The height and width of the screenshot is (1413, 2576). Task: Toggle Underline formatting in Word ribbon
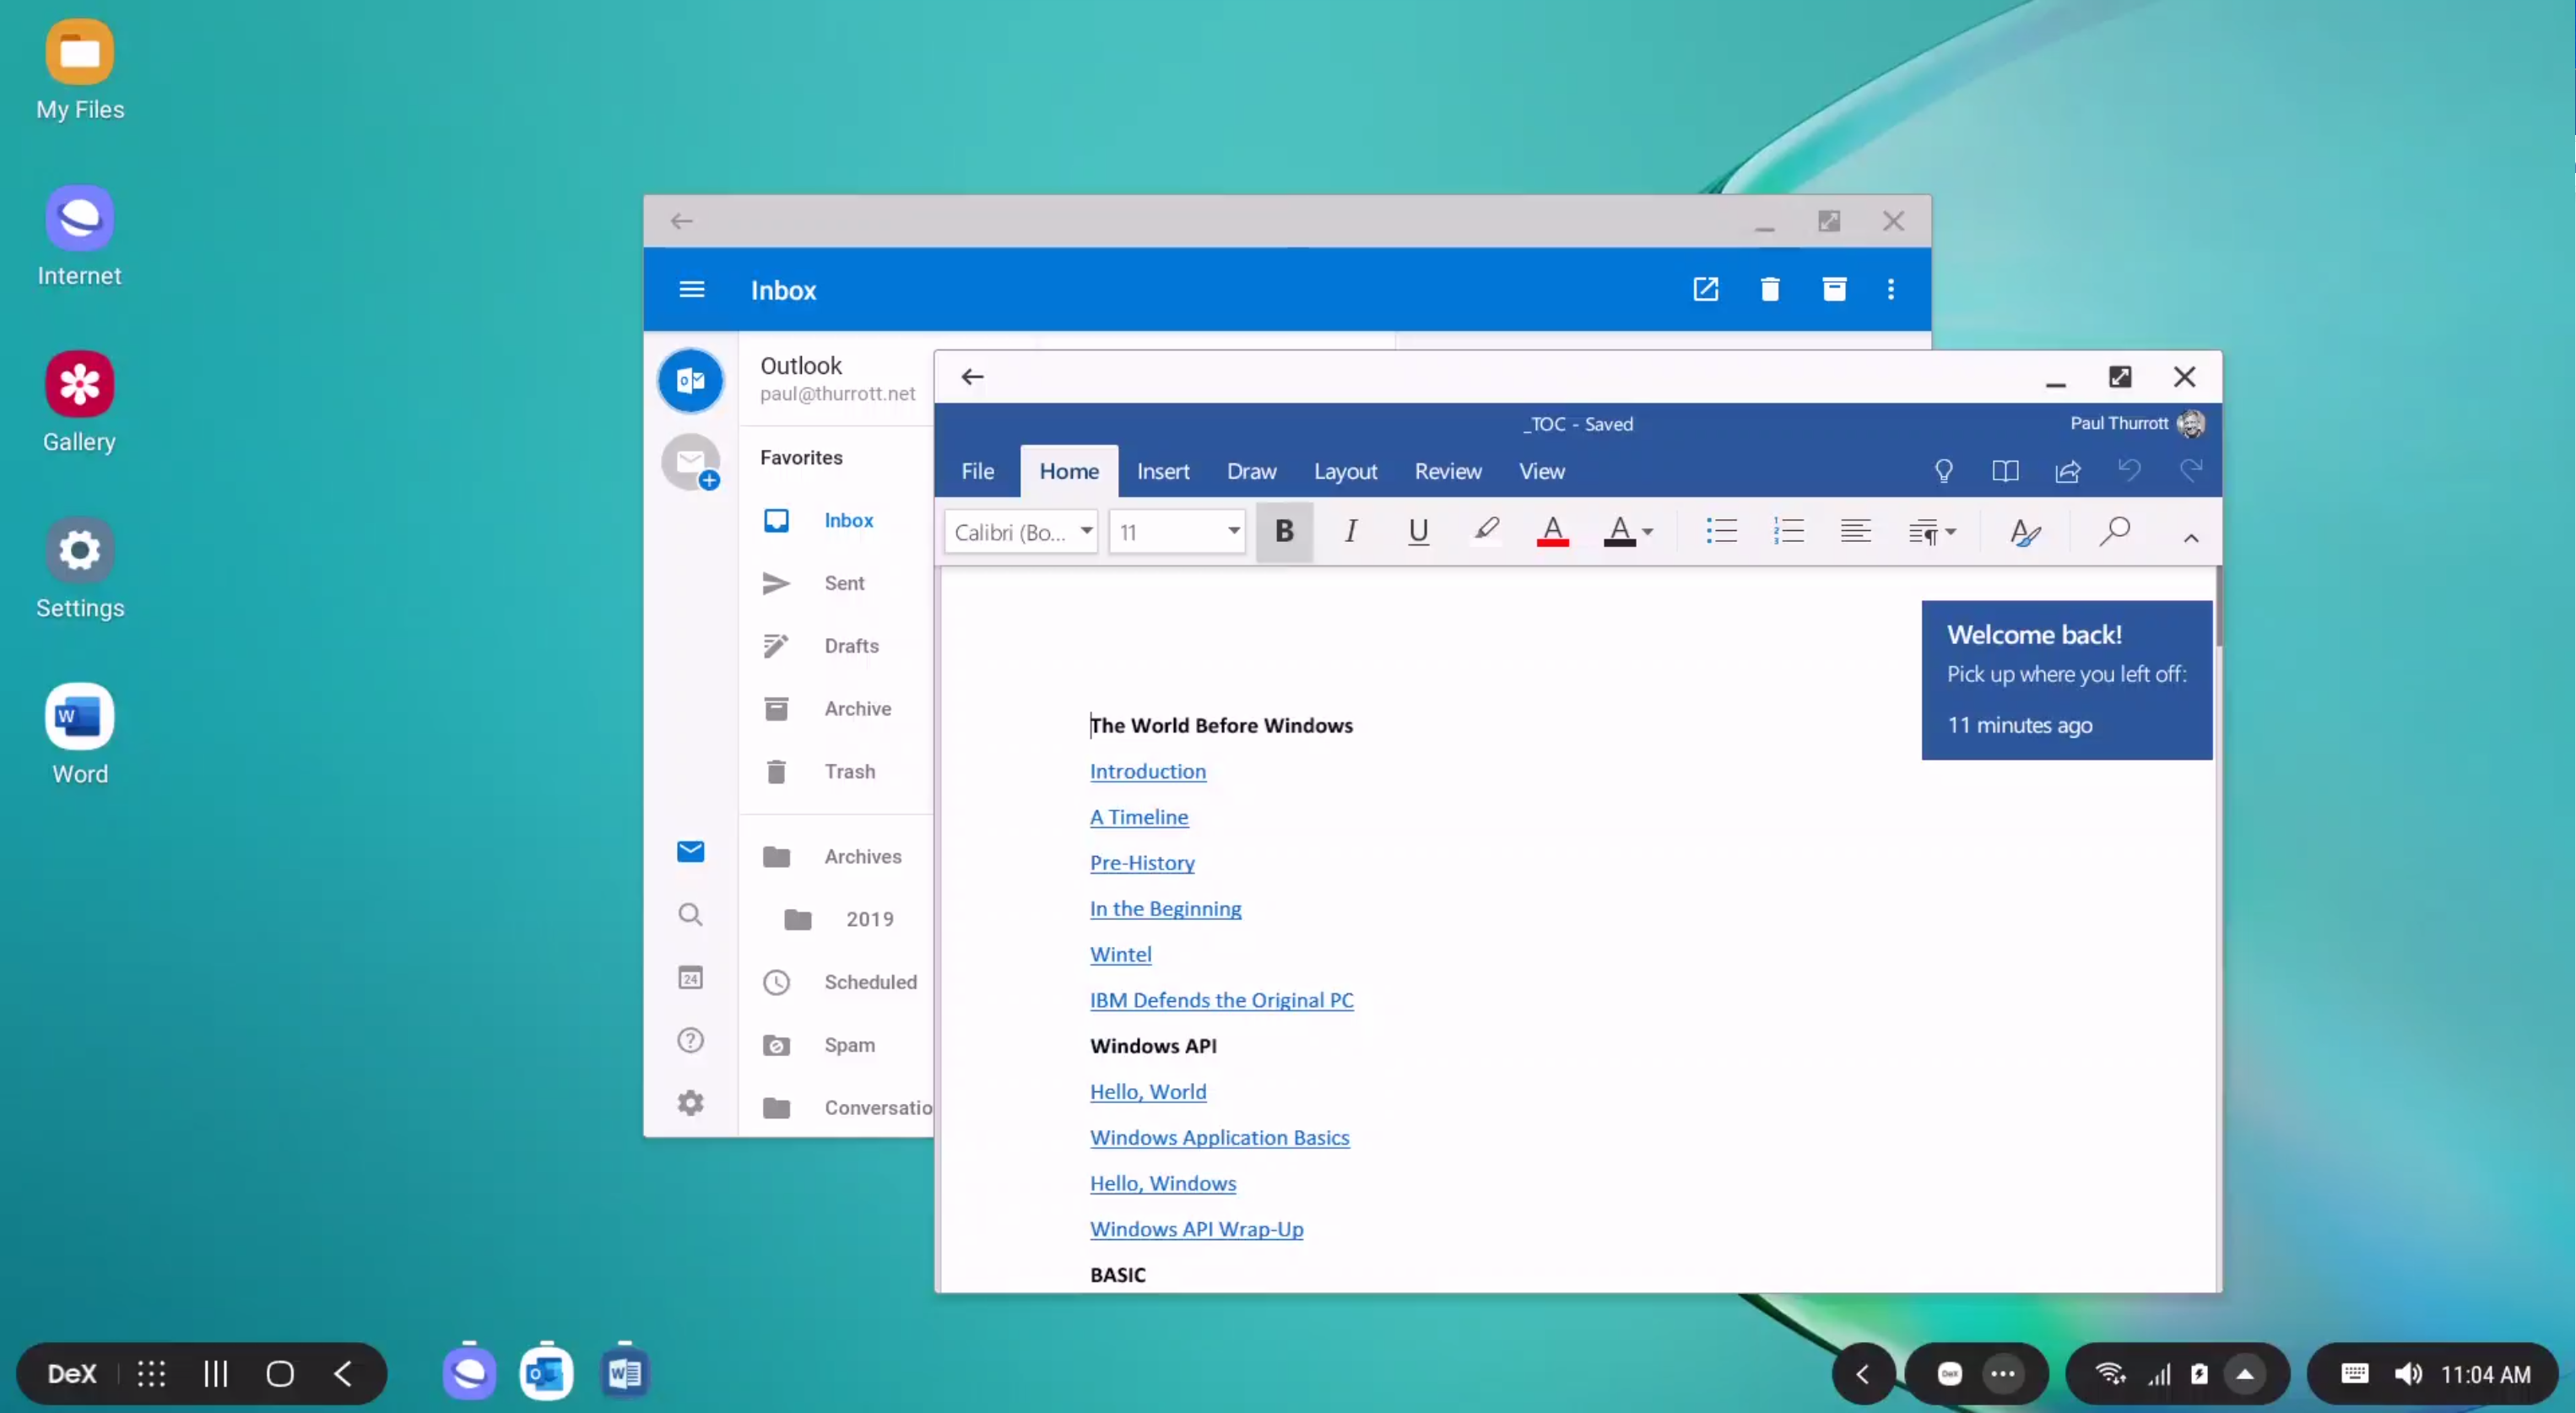click(1418, 531)
